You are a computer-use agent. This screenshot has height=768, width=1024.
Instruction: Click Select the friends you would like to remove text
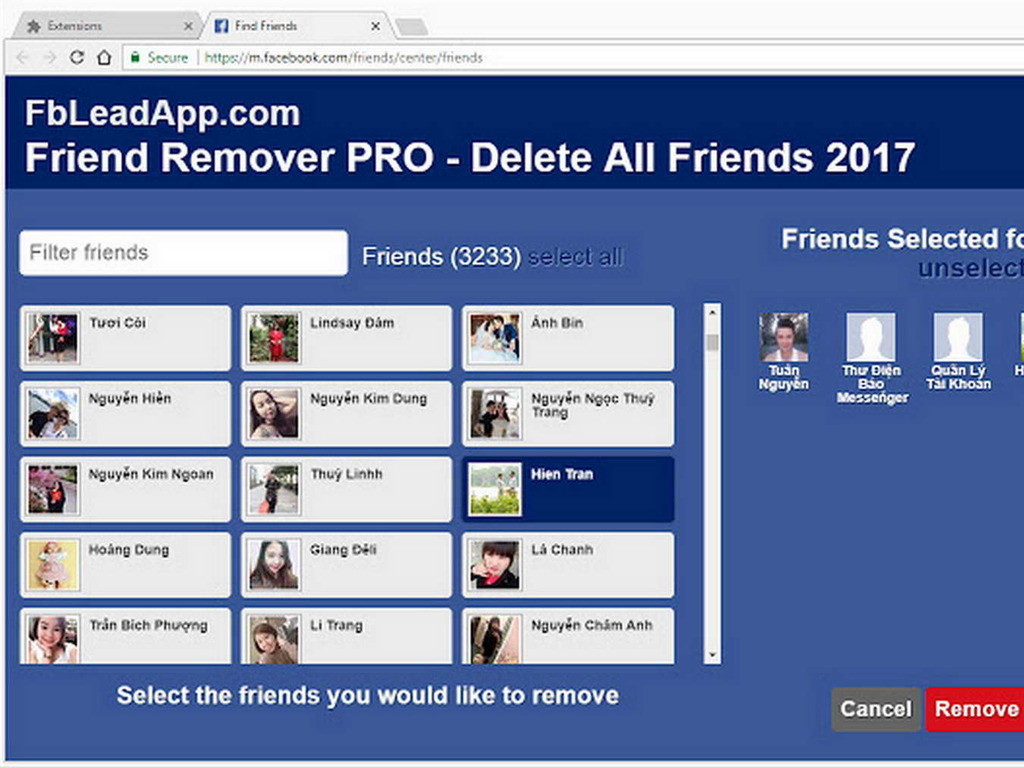(368, 696)
